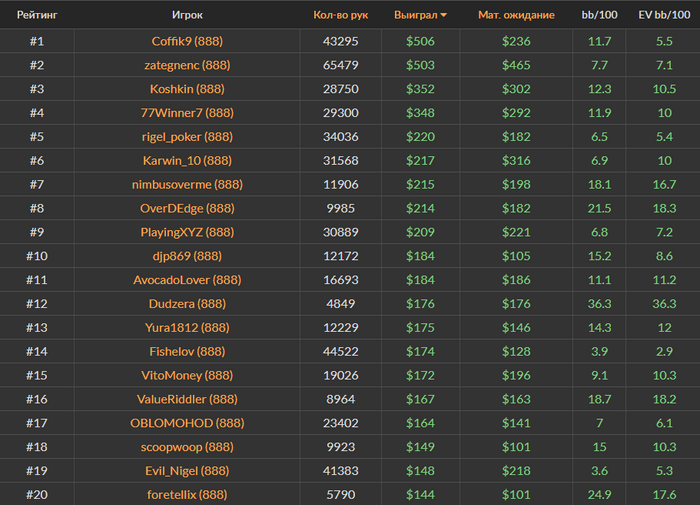Sort by the Выиграл column header
700x505 pixels.
click(x=419, y=15)
